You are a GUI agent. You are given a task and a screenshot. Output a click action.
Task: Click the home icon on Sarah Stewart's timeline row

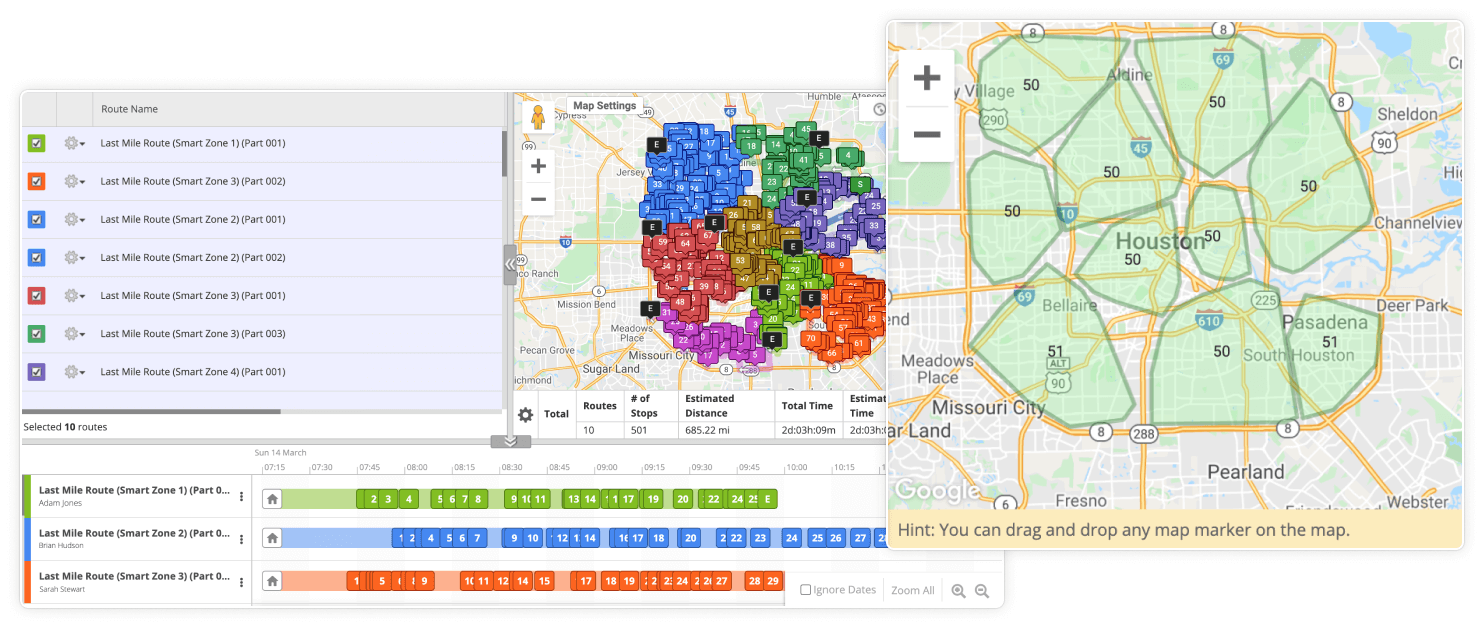coord(272,580)
